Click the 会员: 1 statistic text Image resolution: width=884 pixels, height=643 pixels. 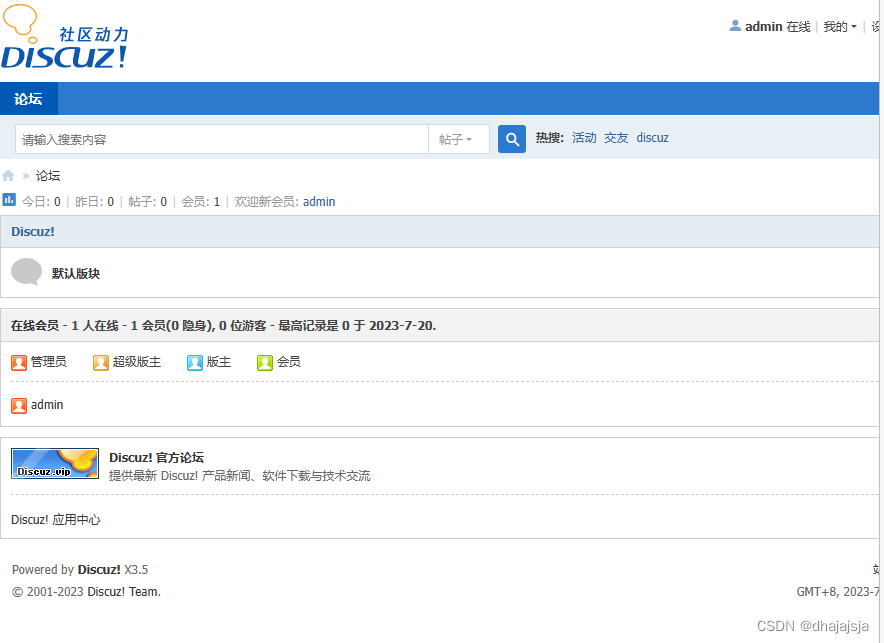pyautogui.click(x=200, y=202)
